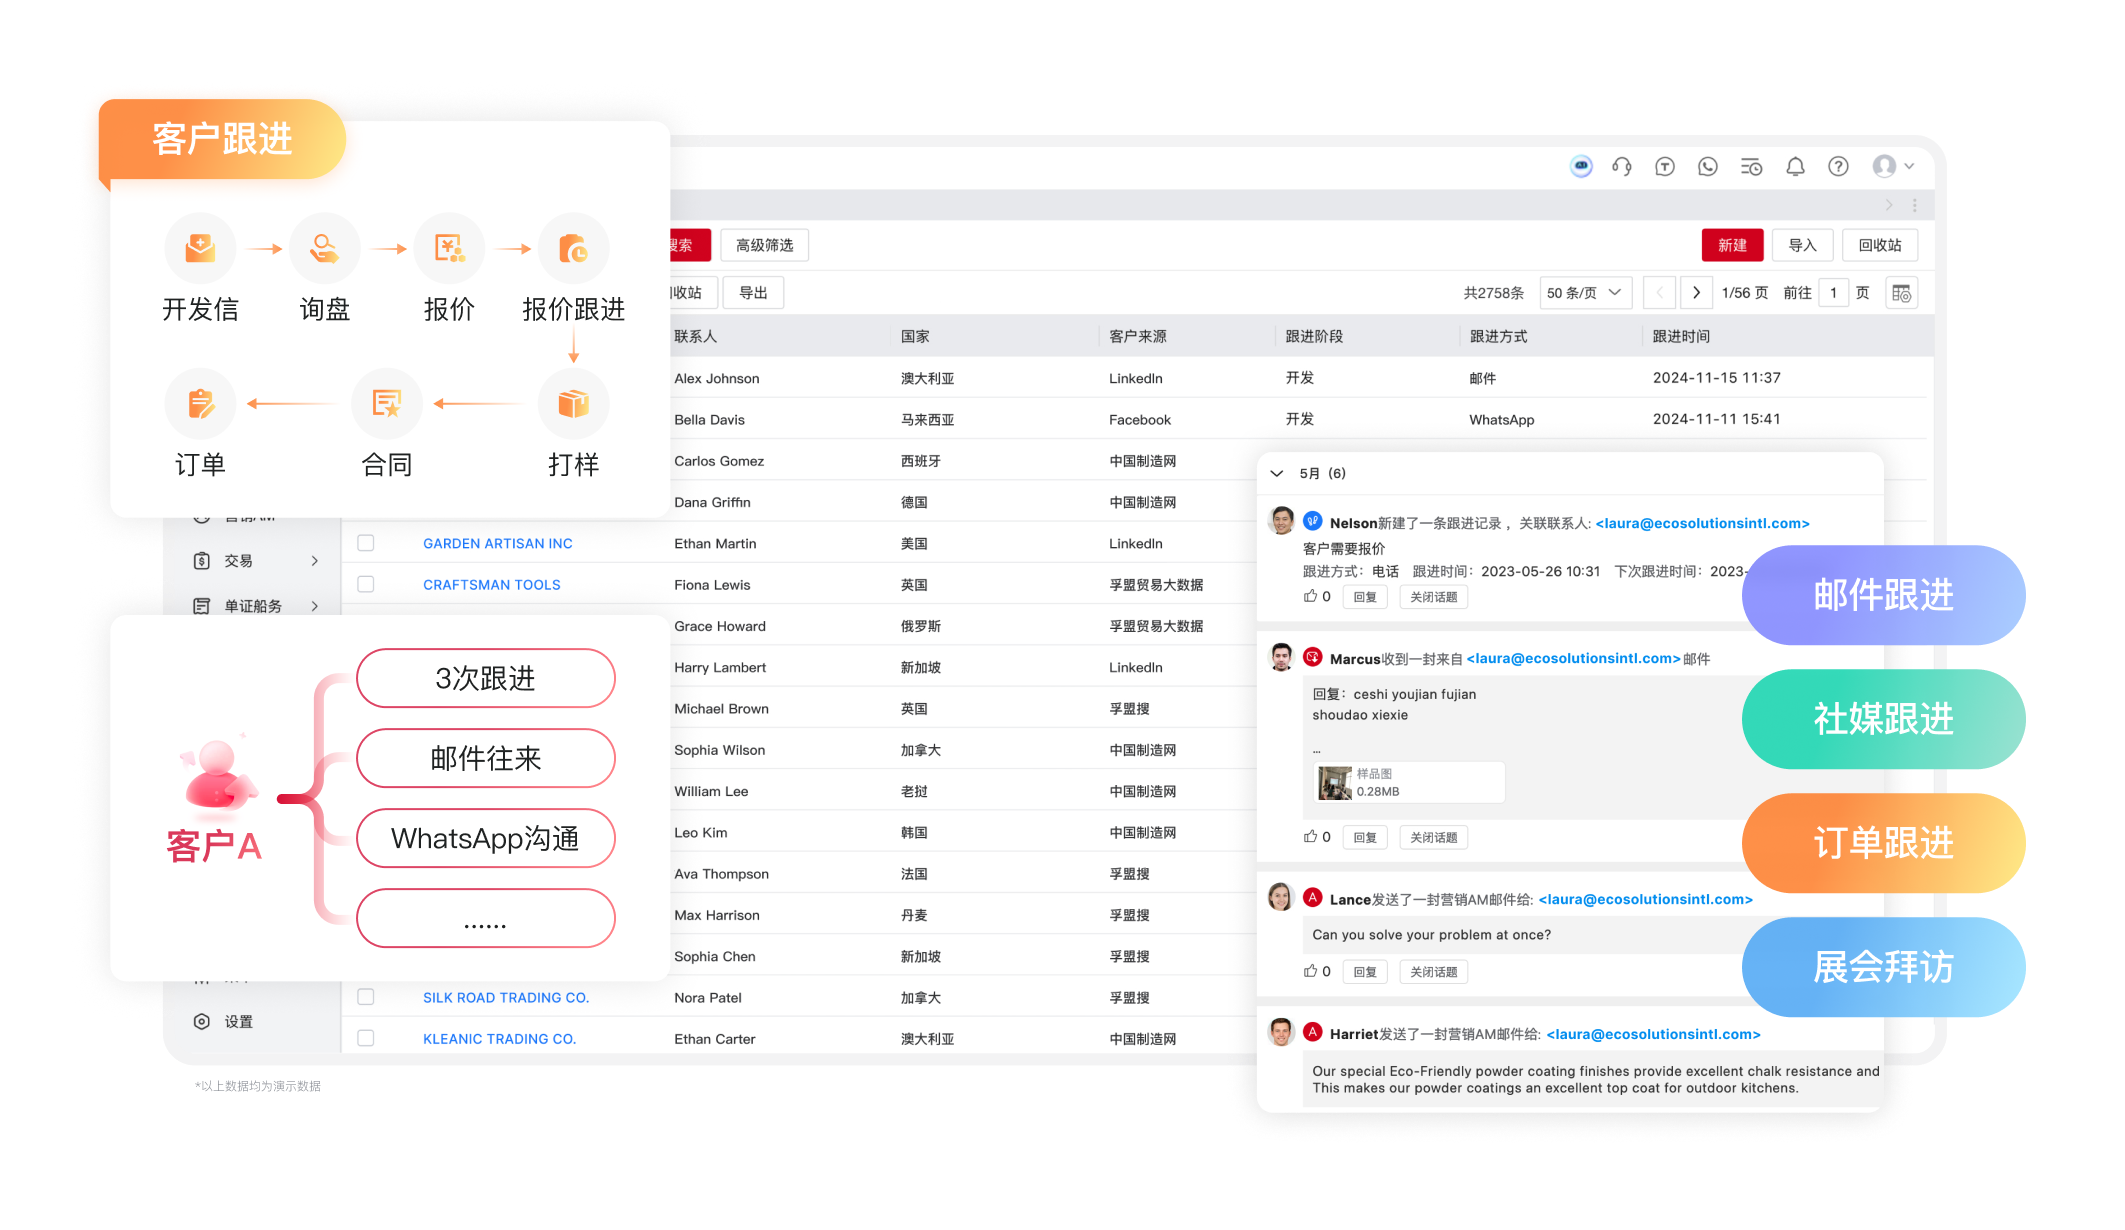Open the AI assistant icon in the top bar

coord(1580,166)
